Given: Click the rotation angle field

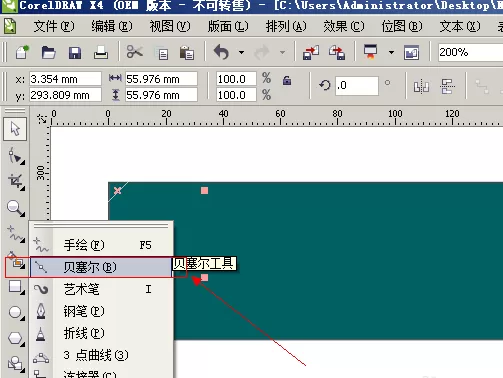Looking at the screenshot, I should (357, 86).
